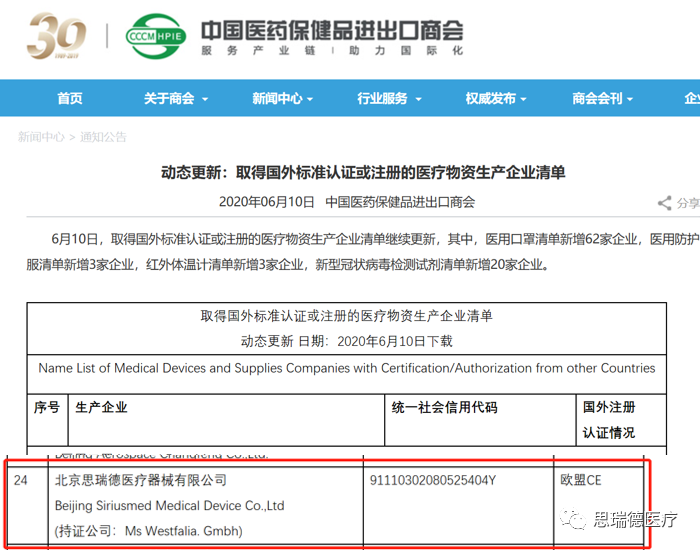Click row number 24

click(21, 480)
